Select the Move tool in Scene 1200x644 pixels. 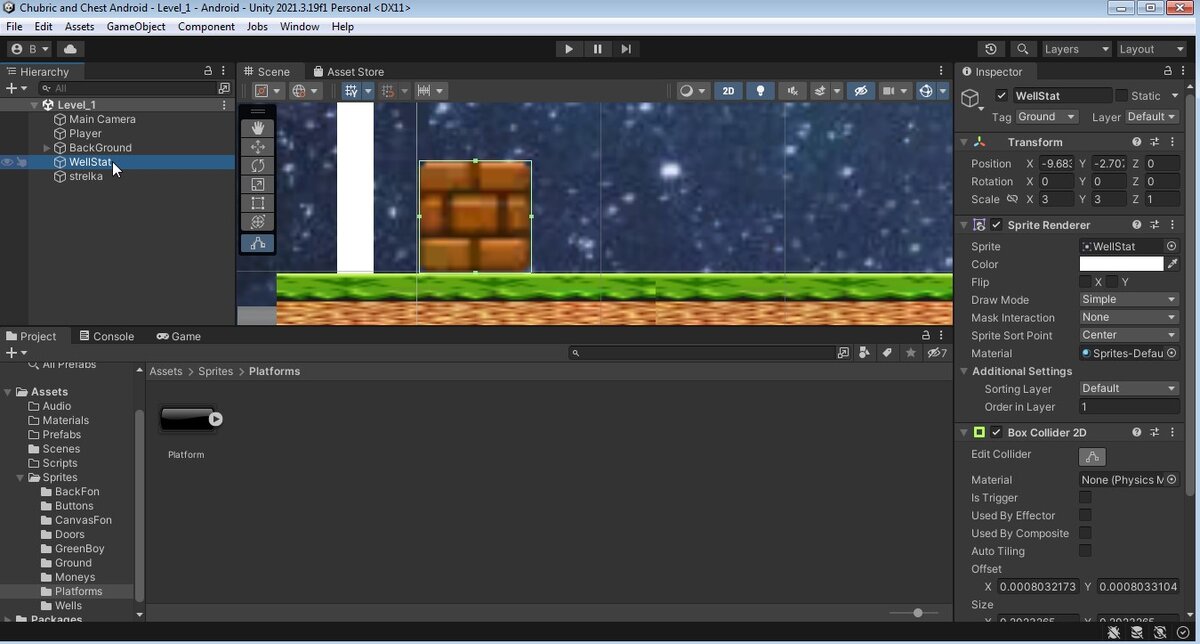pyautogui.click(x=257, y=147)
